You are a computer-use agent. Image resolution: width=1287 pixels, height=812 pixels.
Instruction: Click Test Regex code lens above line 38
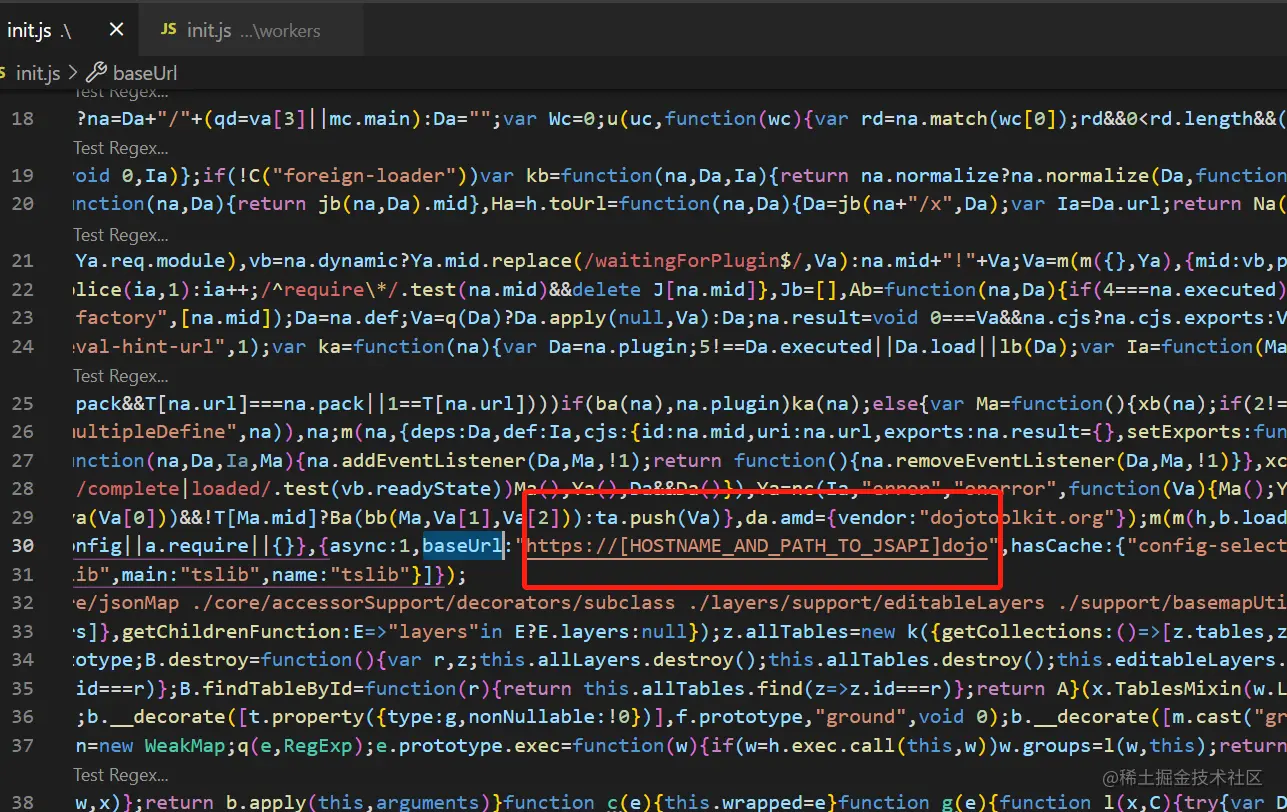(x=122, y=775)
